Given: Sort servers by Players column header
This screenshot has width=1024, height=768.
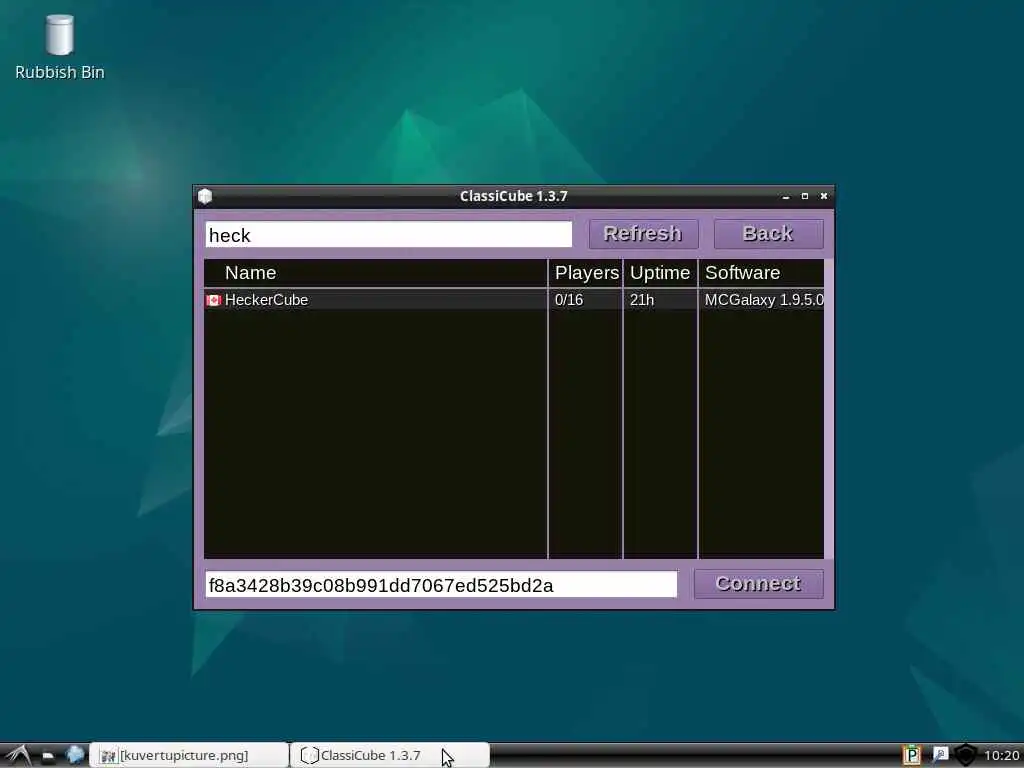Looking at the screenshot, I should pos(586,273).
